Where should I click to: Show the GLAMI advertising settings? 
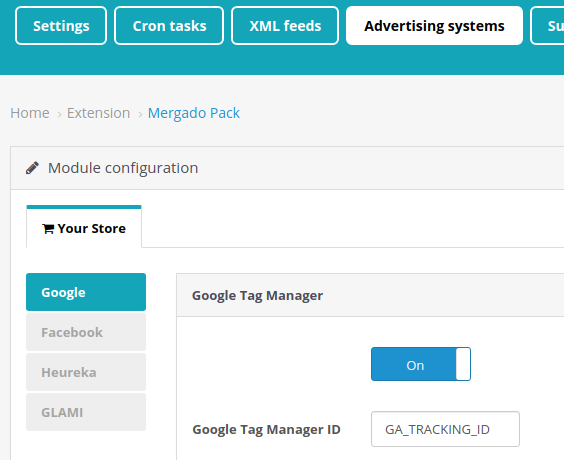point(86,412)
